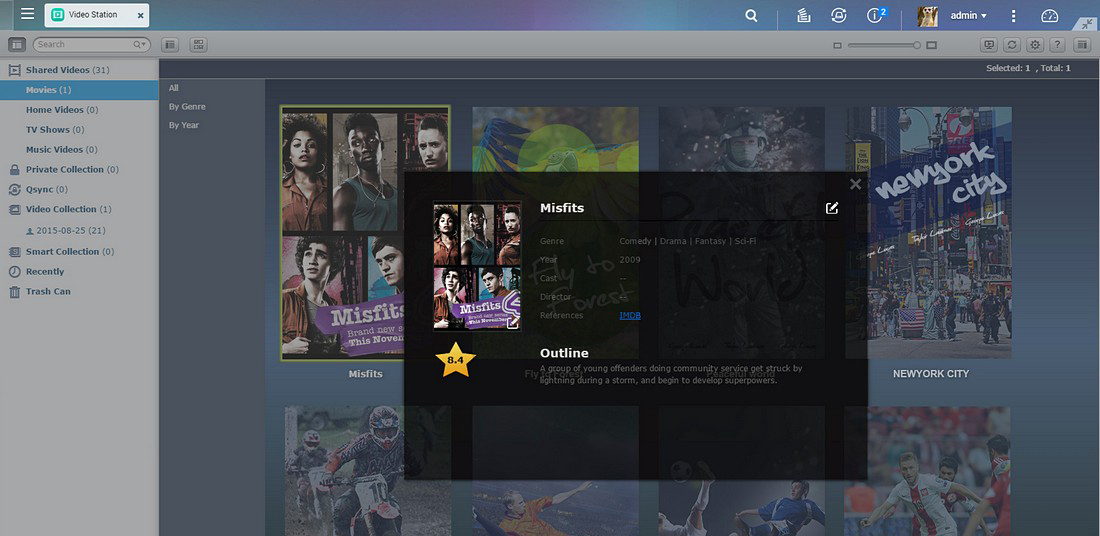Screen dimensions: 1100x536
Task: Select the NEWYORK CITY video thumbnail
Action: pos(929,232)
